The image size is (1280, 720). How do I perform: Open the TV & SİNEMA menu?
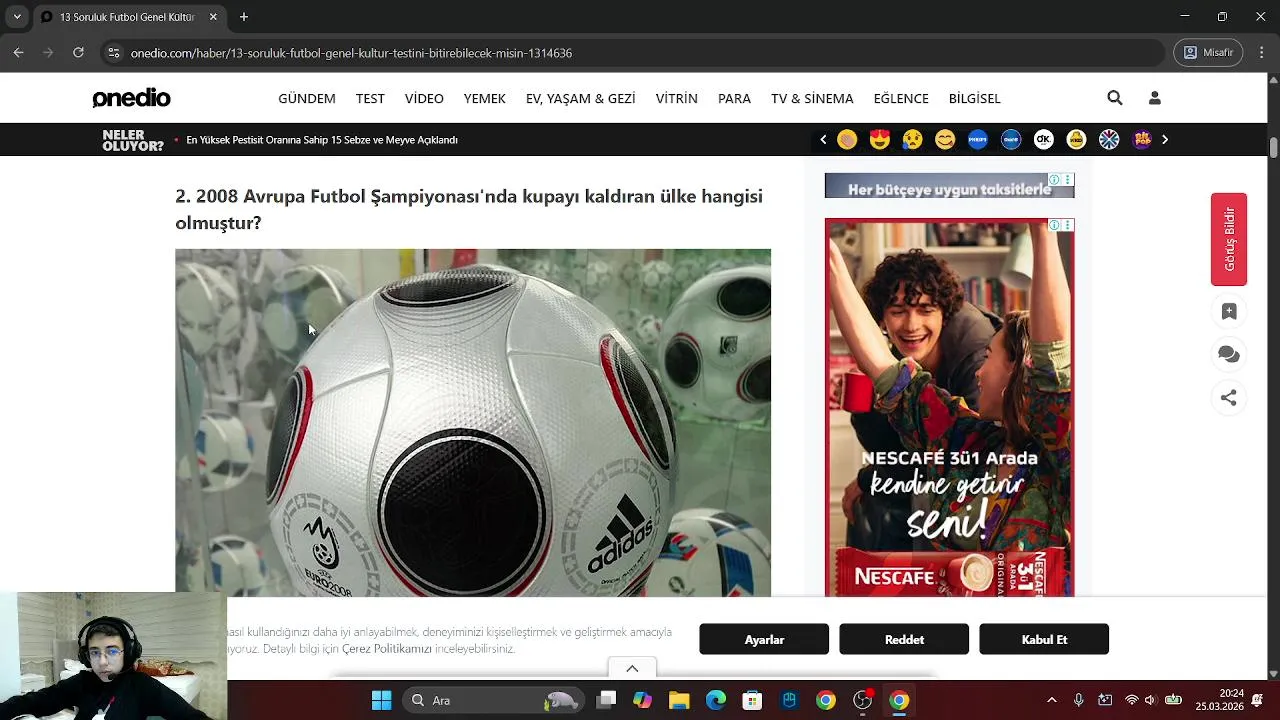[x=812, y=98]
